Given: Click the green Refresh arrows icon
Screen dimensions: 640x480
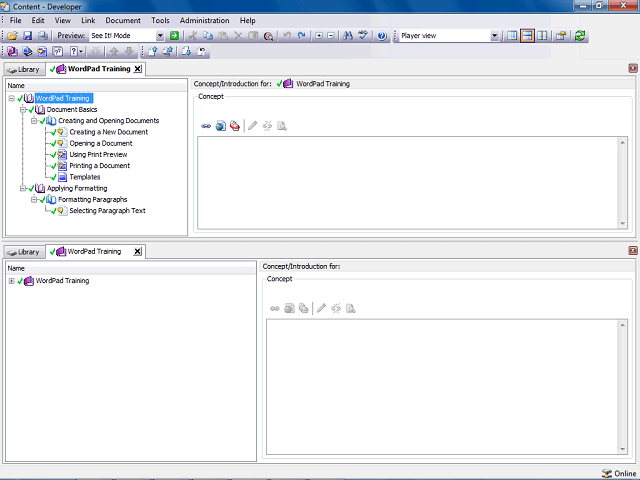Looking at the screenshot, I should 580,36.
